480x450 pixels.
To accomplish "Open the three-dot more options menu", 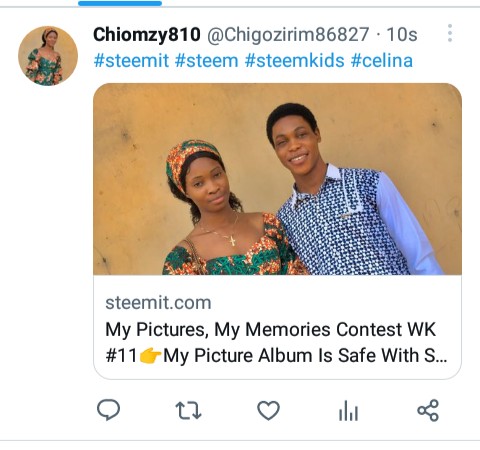I will pos(450,33).
